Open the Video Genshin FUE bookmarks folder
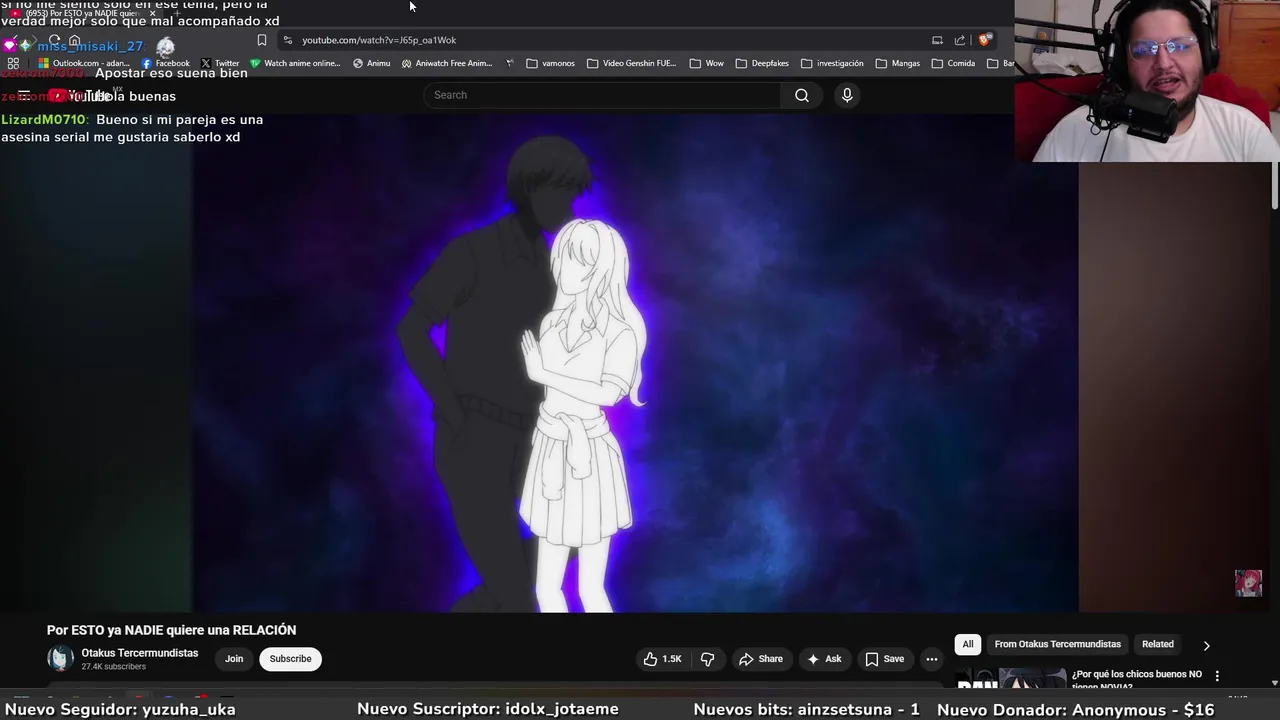This screenshot has width=1280, height=720. point(632,63)
